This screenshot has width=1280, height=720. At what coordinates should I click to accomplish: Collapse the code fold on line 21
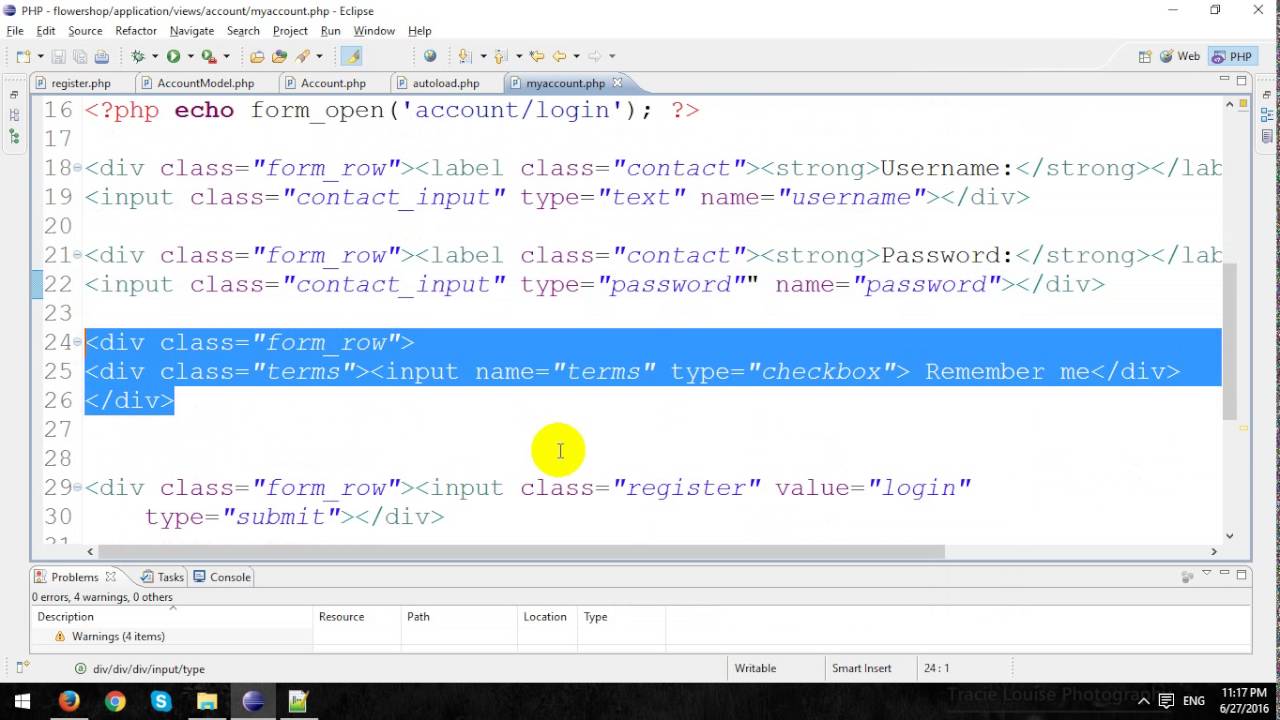pos(78,256)
